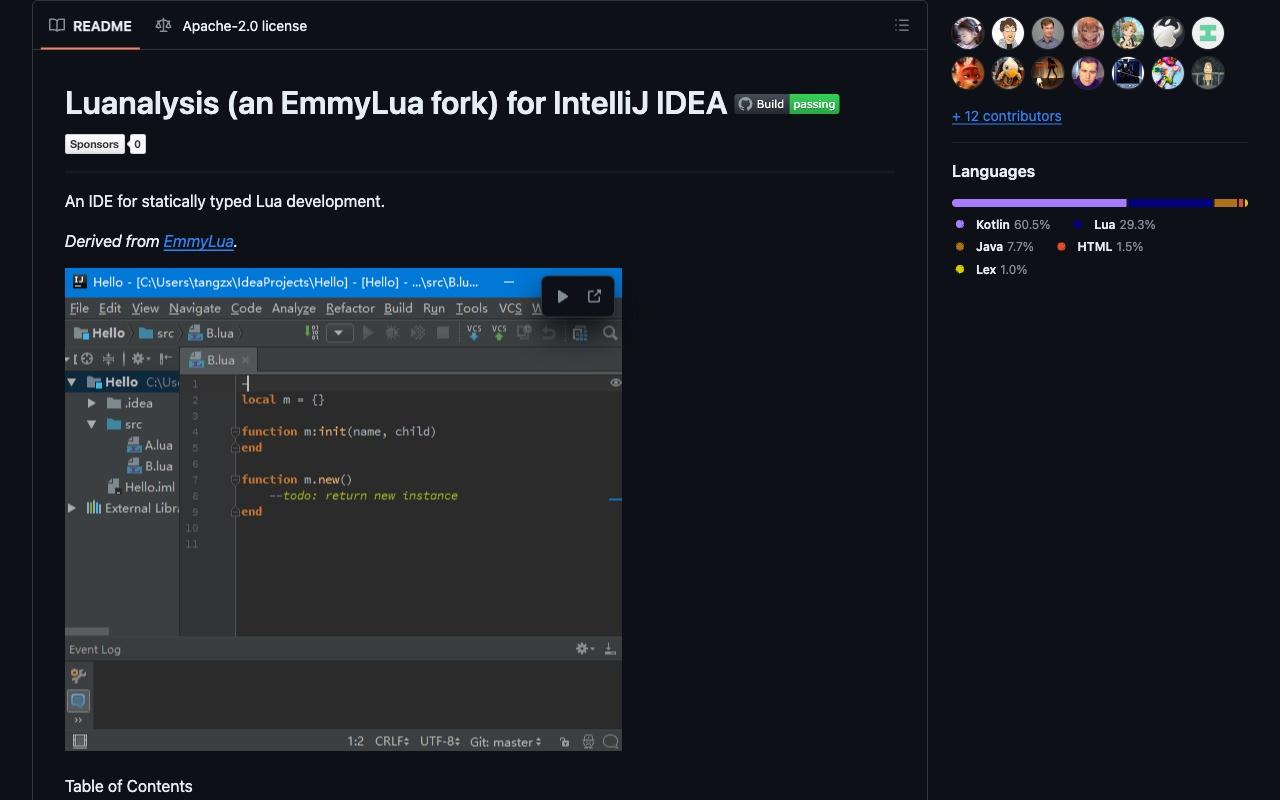Image resolution: width=1280 pixels, height=800 pixels.
Task: Click the dark blue Lua segment of language bar
Action: click(1170, 203)
